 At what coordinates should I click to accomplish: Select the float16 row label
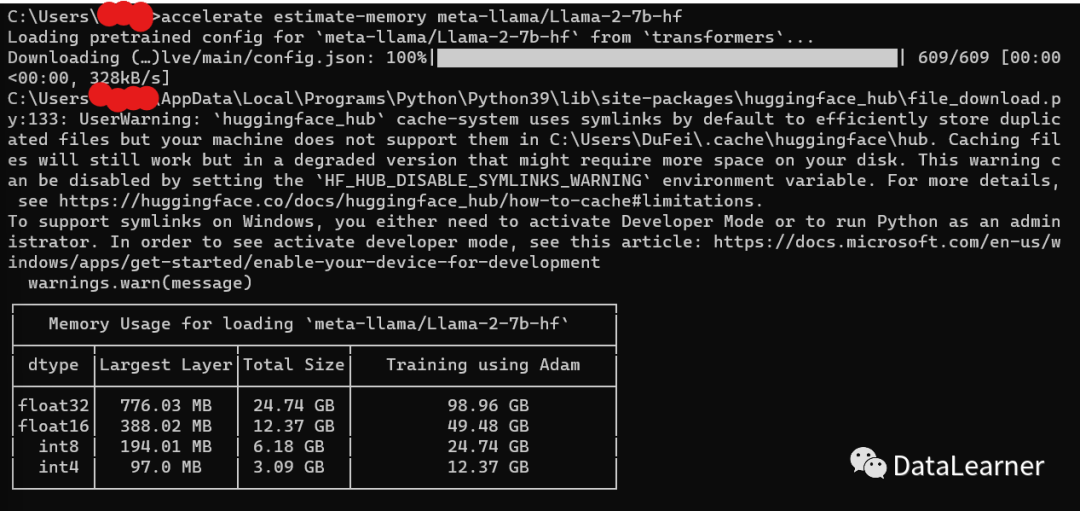pos(54,426)
